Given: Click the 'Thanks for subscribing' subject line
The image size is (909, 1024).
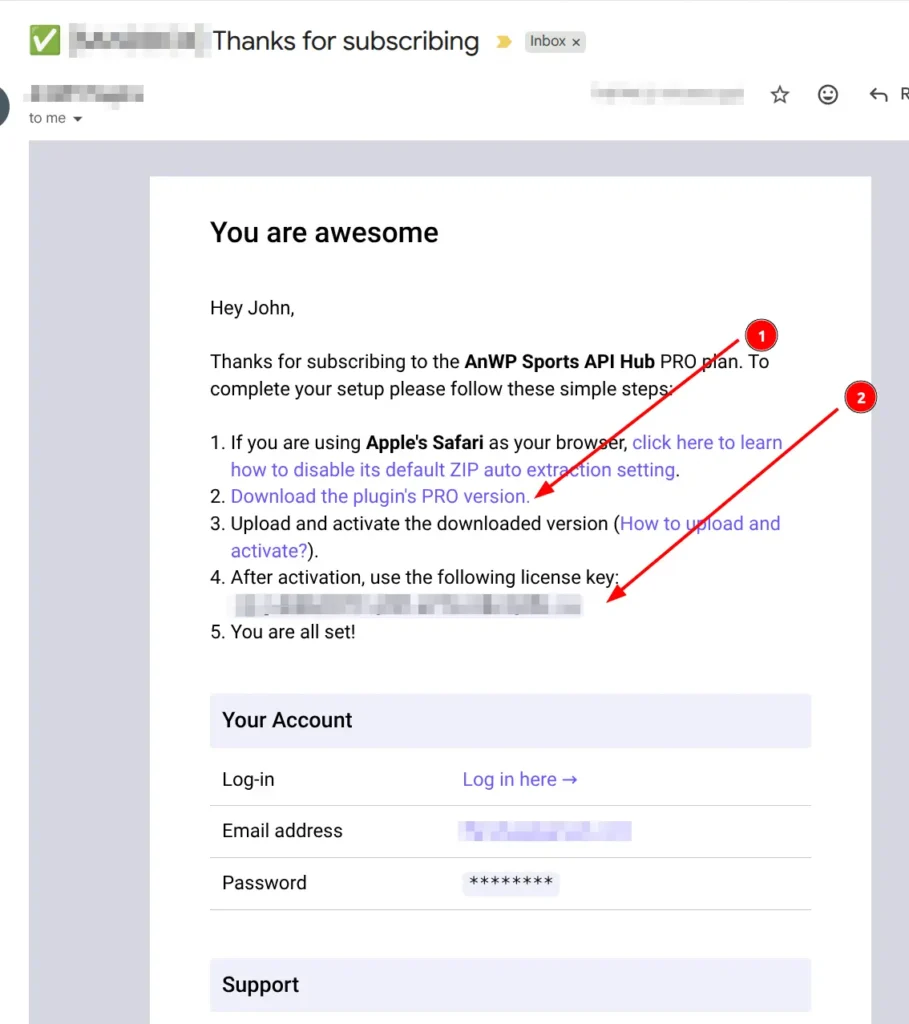Looking at the screenshot, I should pos(345,41).
